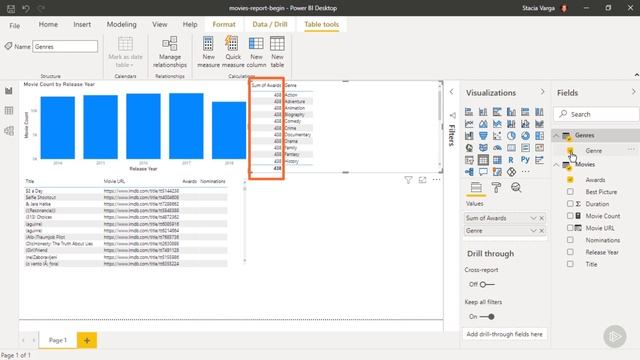Choose the Funnel visual

click(x=483, y=136)
